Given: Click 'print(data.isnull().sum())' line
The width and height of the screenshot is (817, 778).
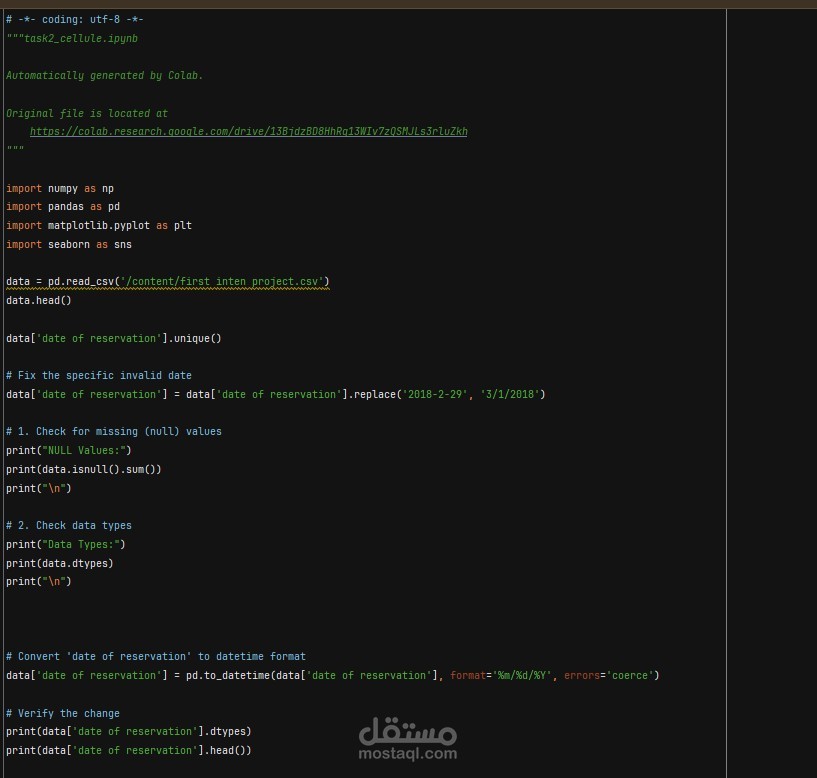Looking at the screenshot, I should pos(84,469).
